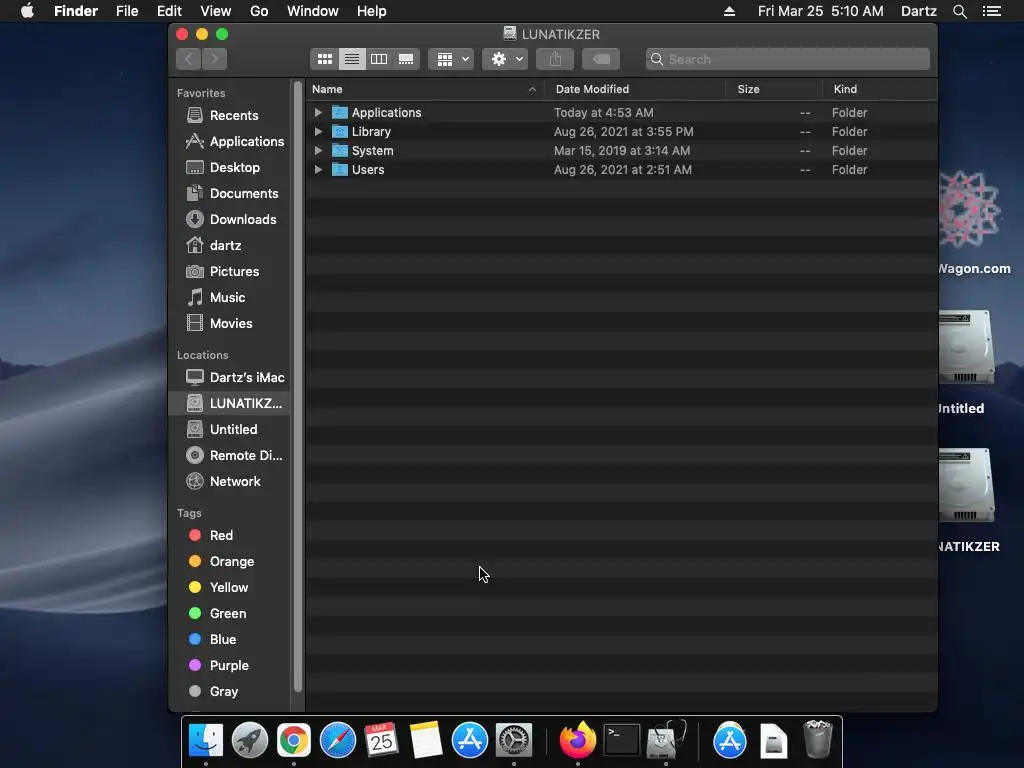Image resolution: width=1024 pixels, height=768 pixels.
Task: Filter by the Orange tag
Action: point(231,562)
